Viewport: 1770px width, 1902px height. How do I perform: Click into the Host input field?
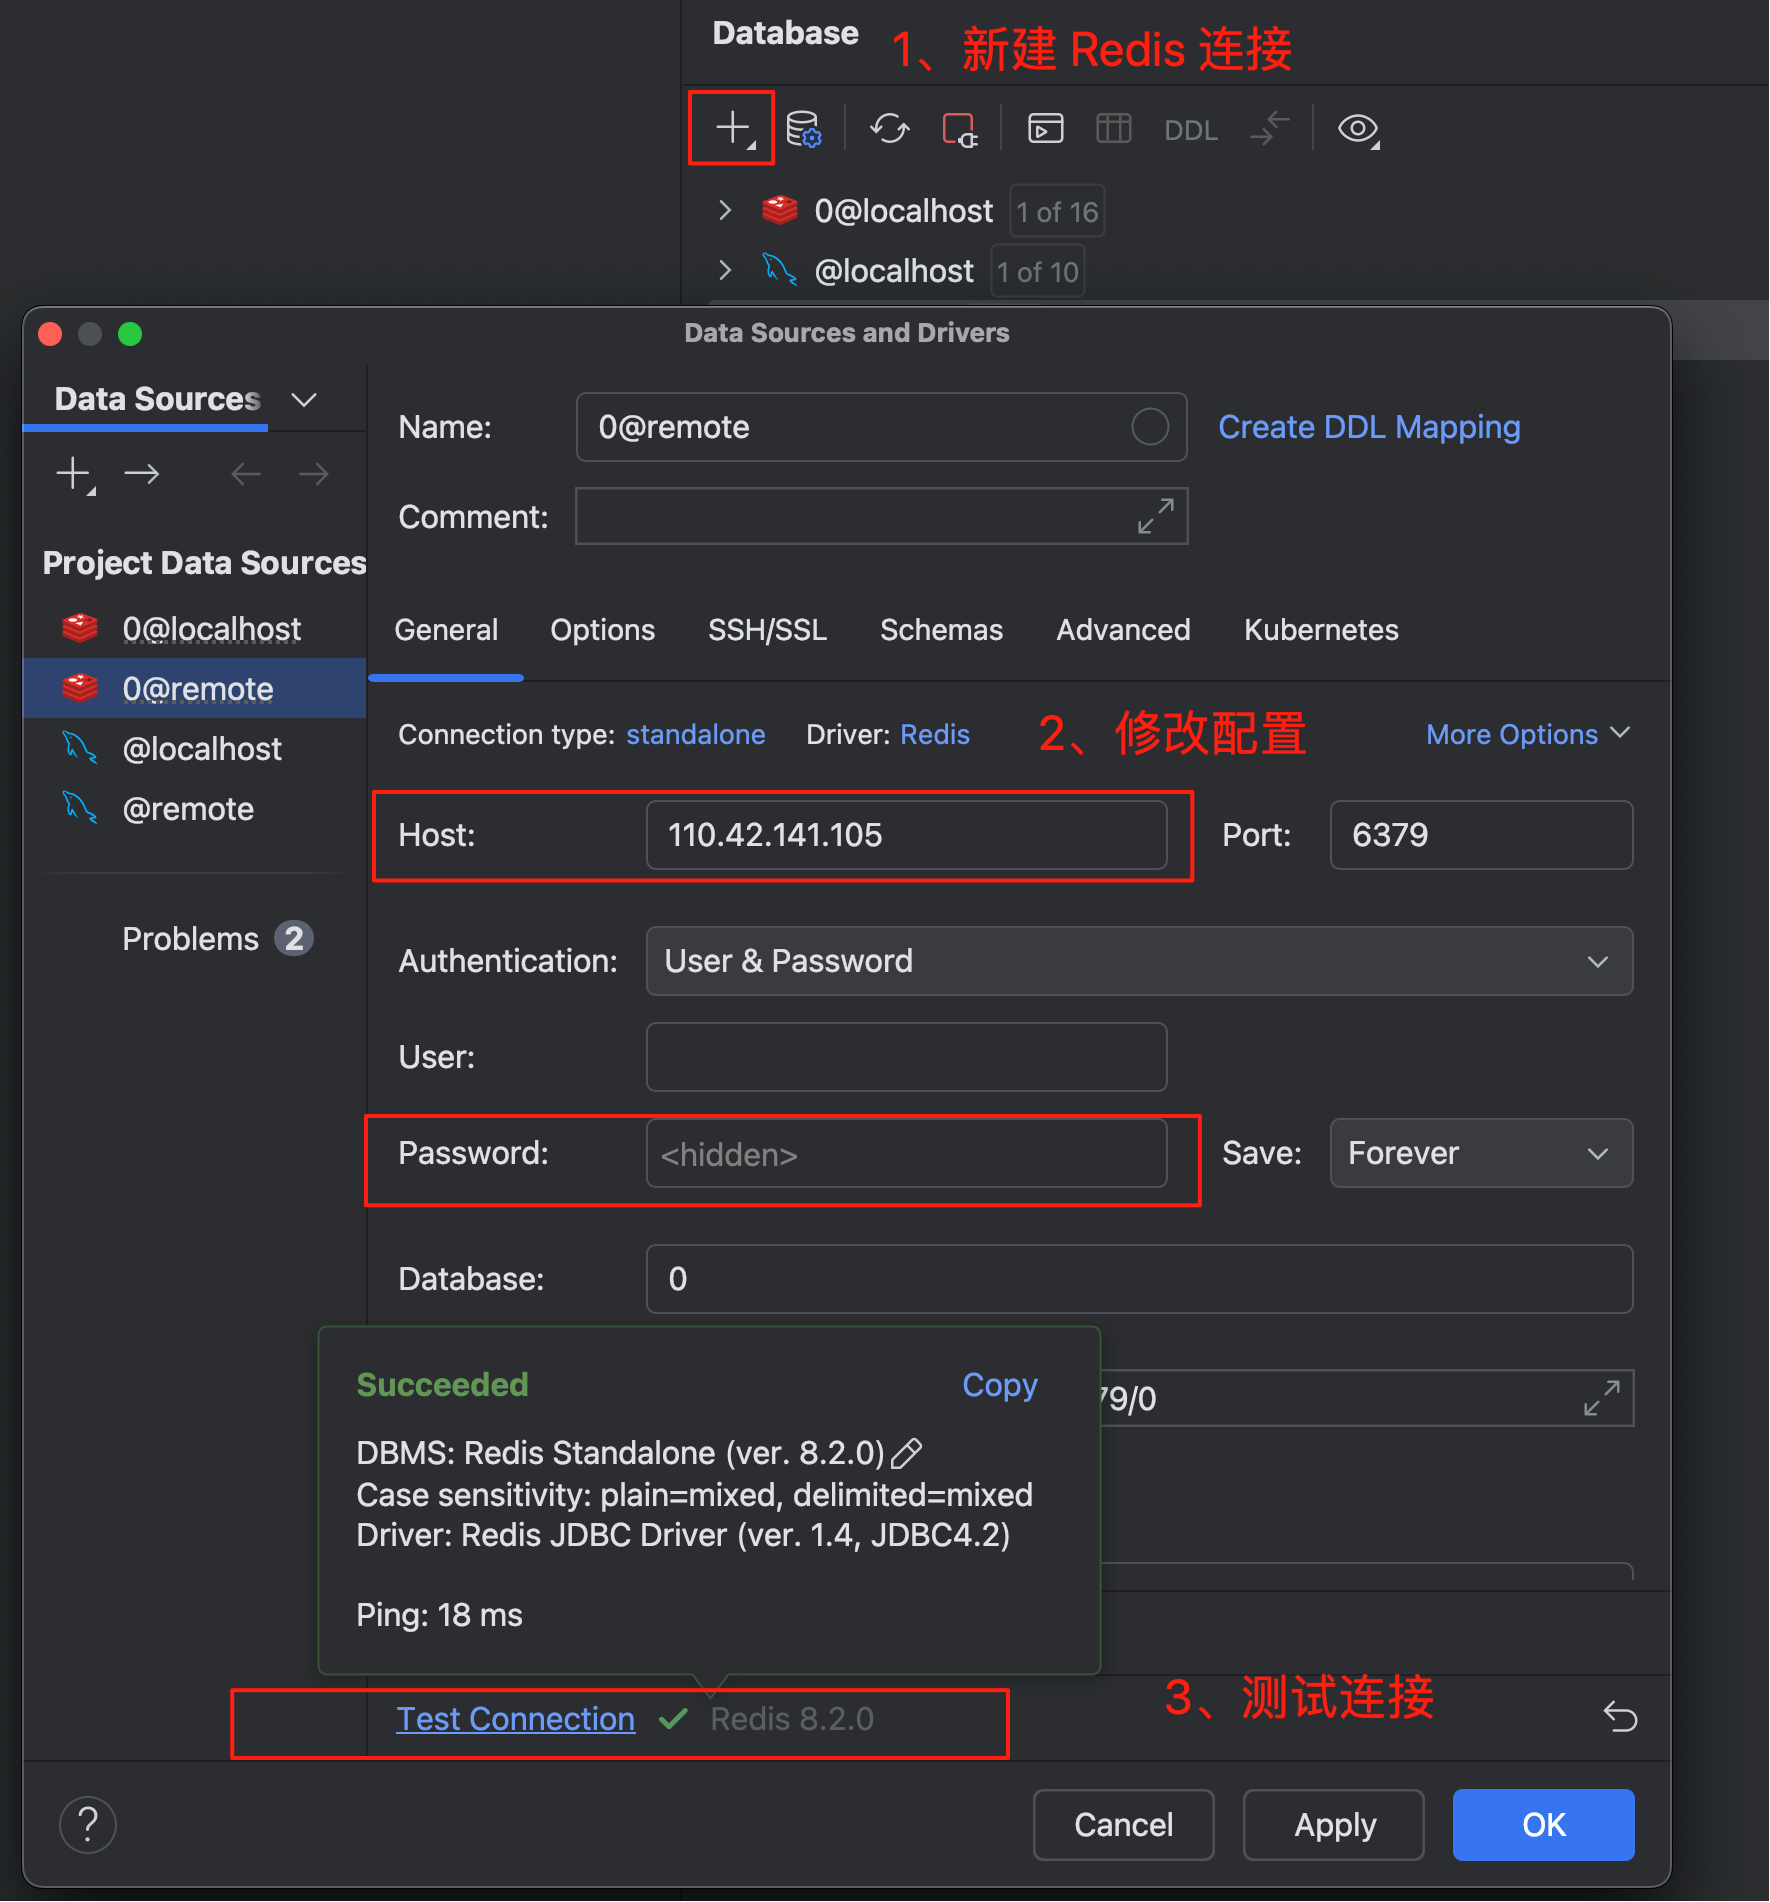(905, 835)
